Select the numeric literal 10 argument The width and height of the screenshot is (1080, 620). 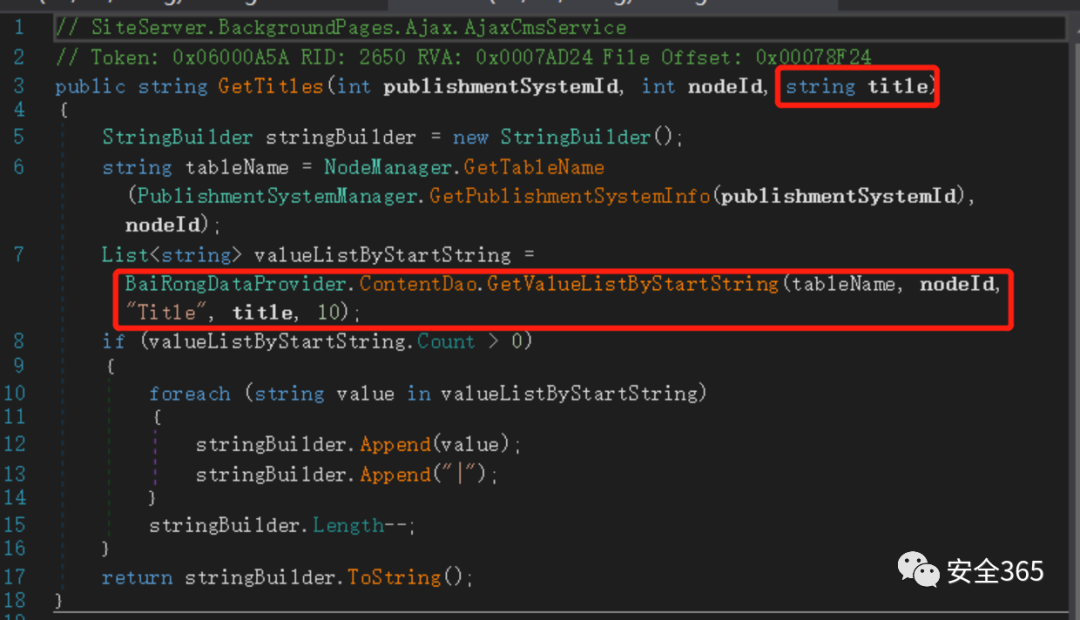click(x=329, y=312)
